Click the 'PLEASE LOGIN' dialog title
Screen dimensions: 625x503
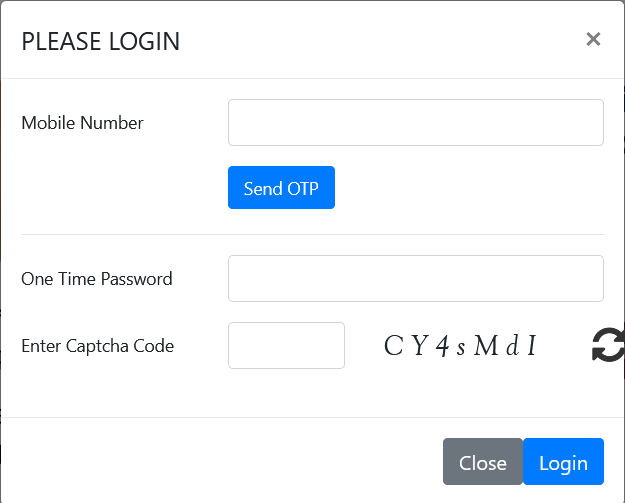click(100, 41)
